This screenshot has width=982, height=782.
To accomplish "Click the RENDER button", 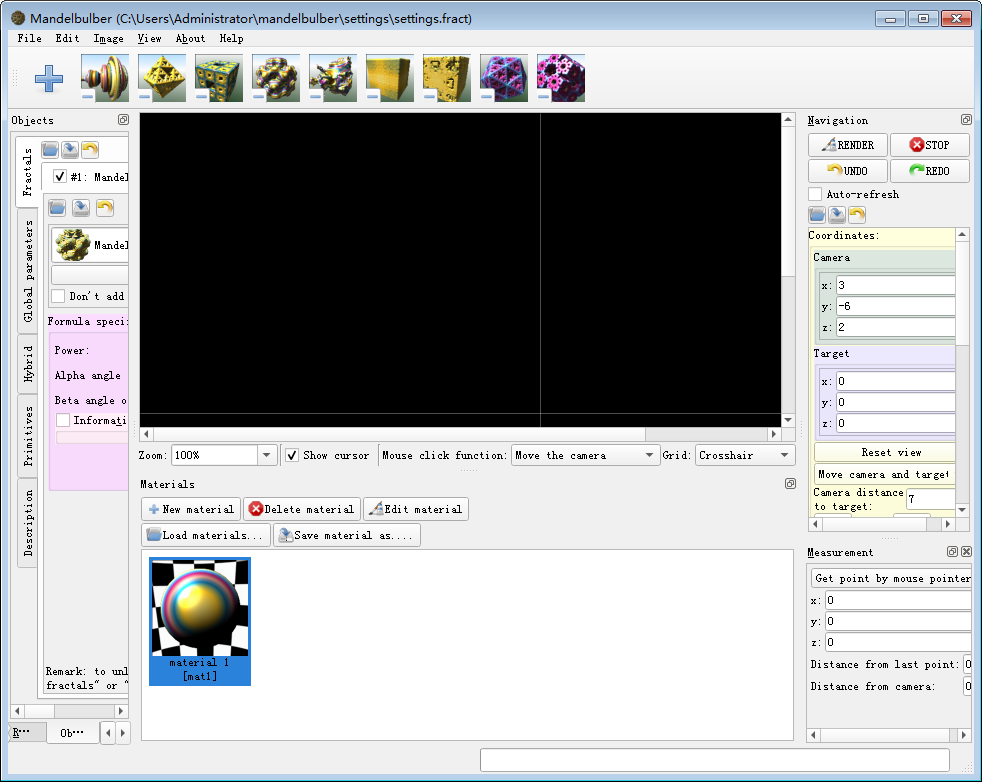I will [x=848, y=145].
